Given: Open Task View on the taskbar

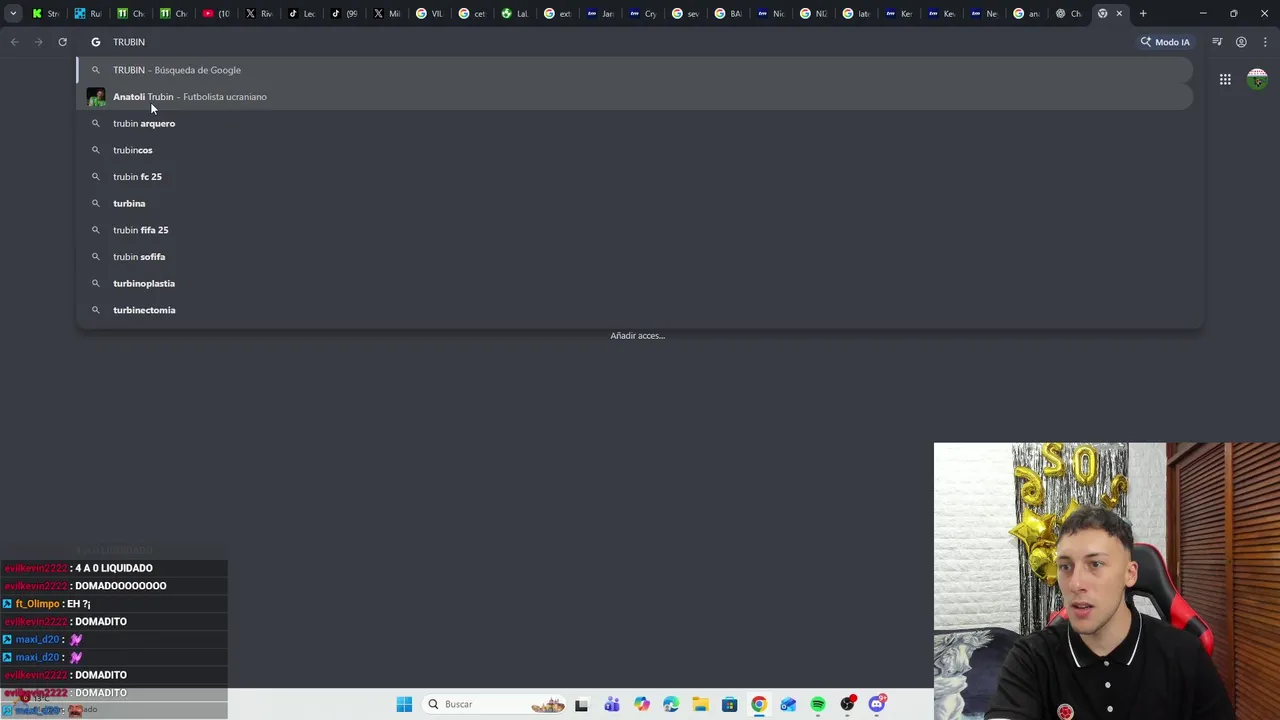Looking at the screenshot, I should [x=582, y=704].
